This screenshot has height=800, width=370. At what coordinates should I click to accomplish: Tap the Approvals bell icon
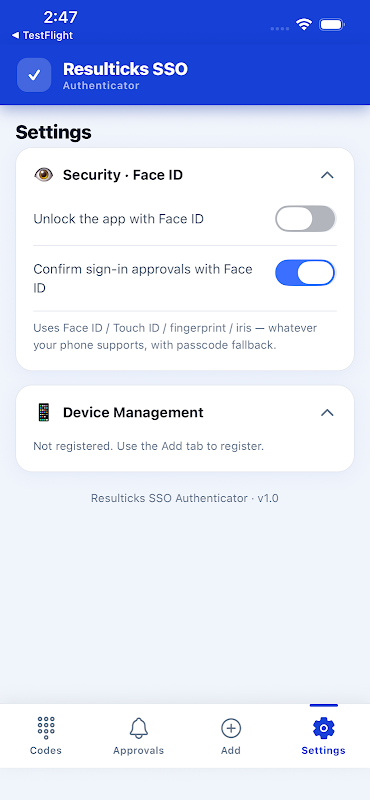click(138, 728)
